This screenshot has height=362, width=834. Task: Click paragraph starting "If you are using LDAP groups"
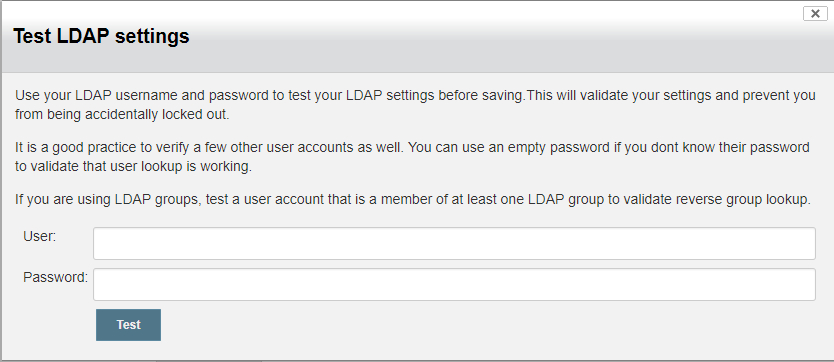pyautogui.click(x=413, y=200)
